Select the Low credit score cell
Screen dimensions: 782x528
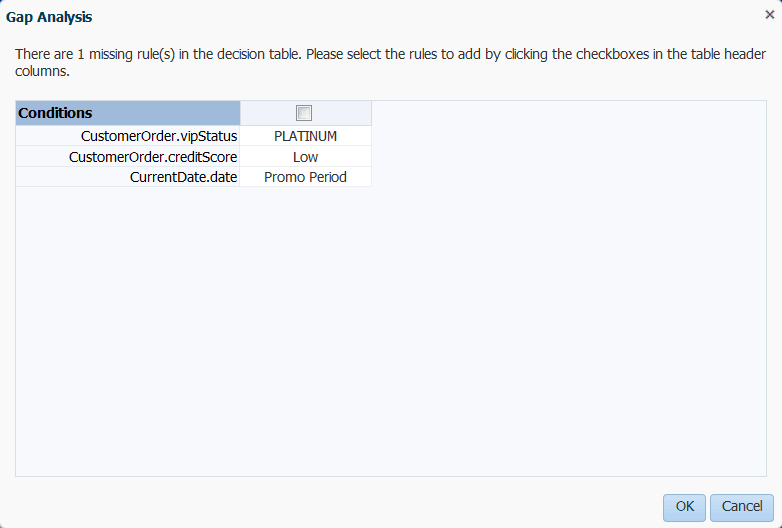pos(306,157)
